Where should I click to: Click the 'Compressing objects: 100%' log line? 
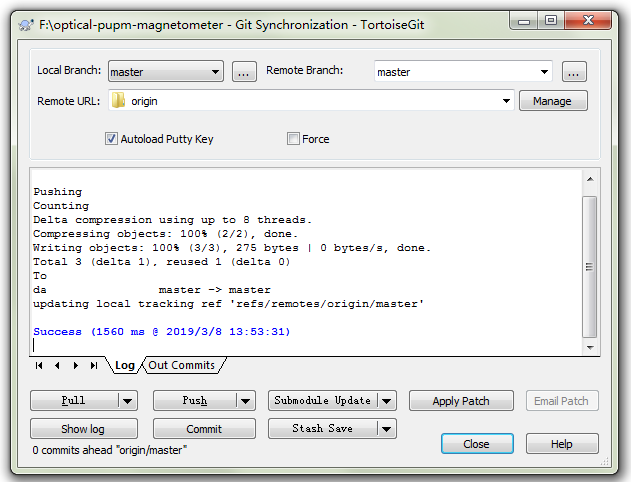point(165,234)
